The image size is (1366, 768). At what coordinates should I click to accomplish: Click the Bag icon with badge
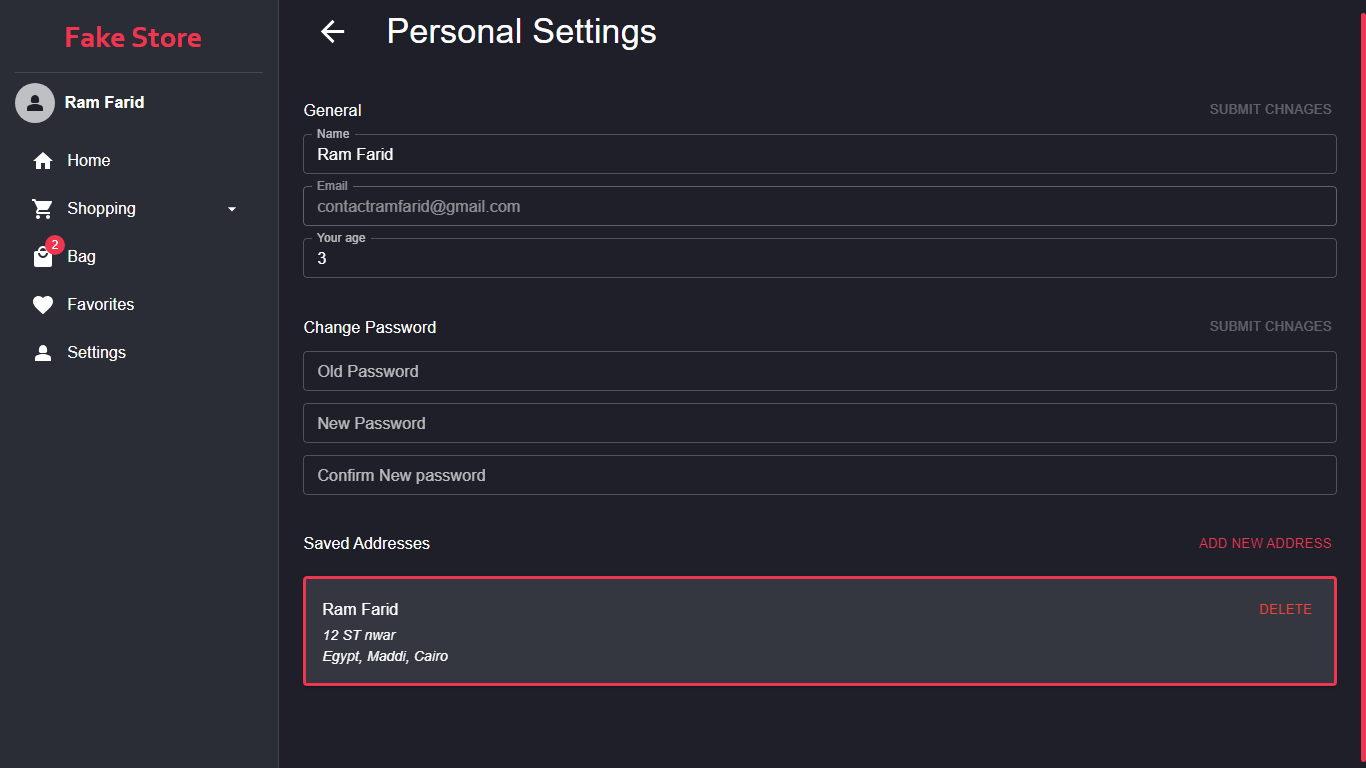[43, 257]
